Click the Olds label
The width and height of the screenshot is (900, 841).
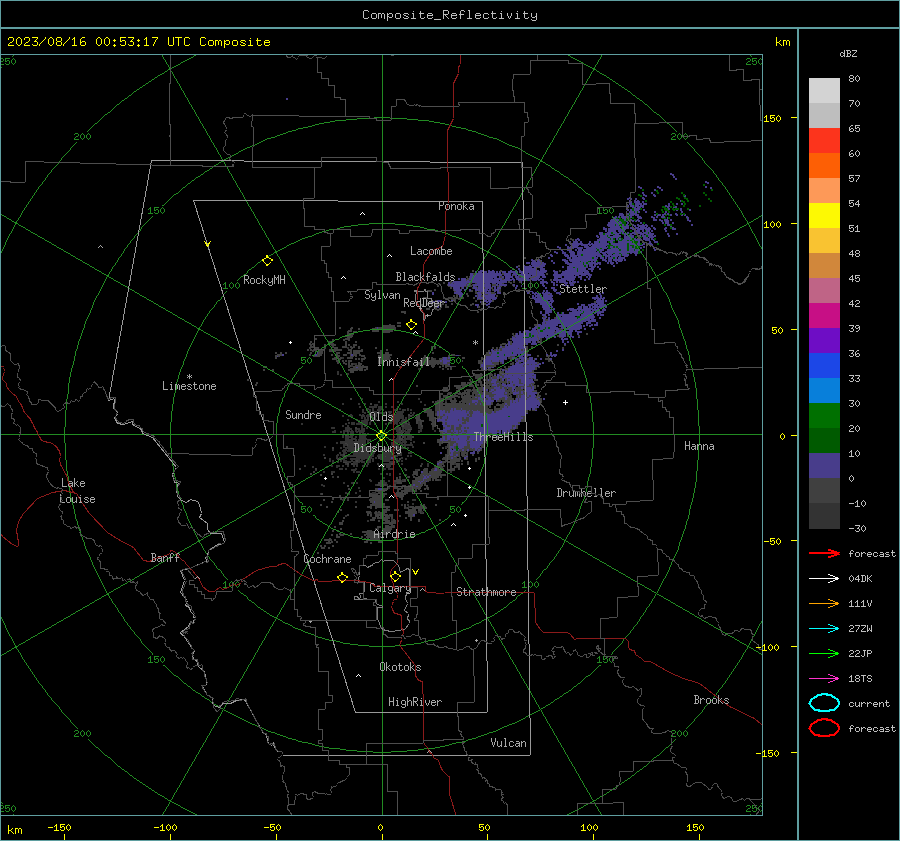[x=381, y=417]
